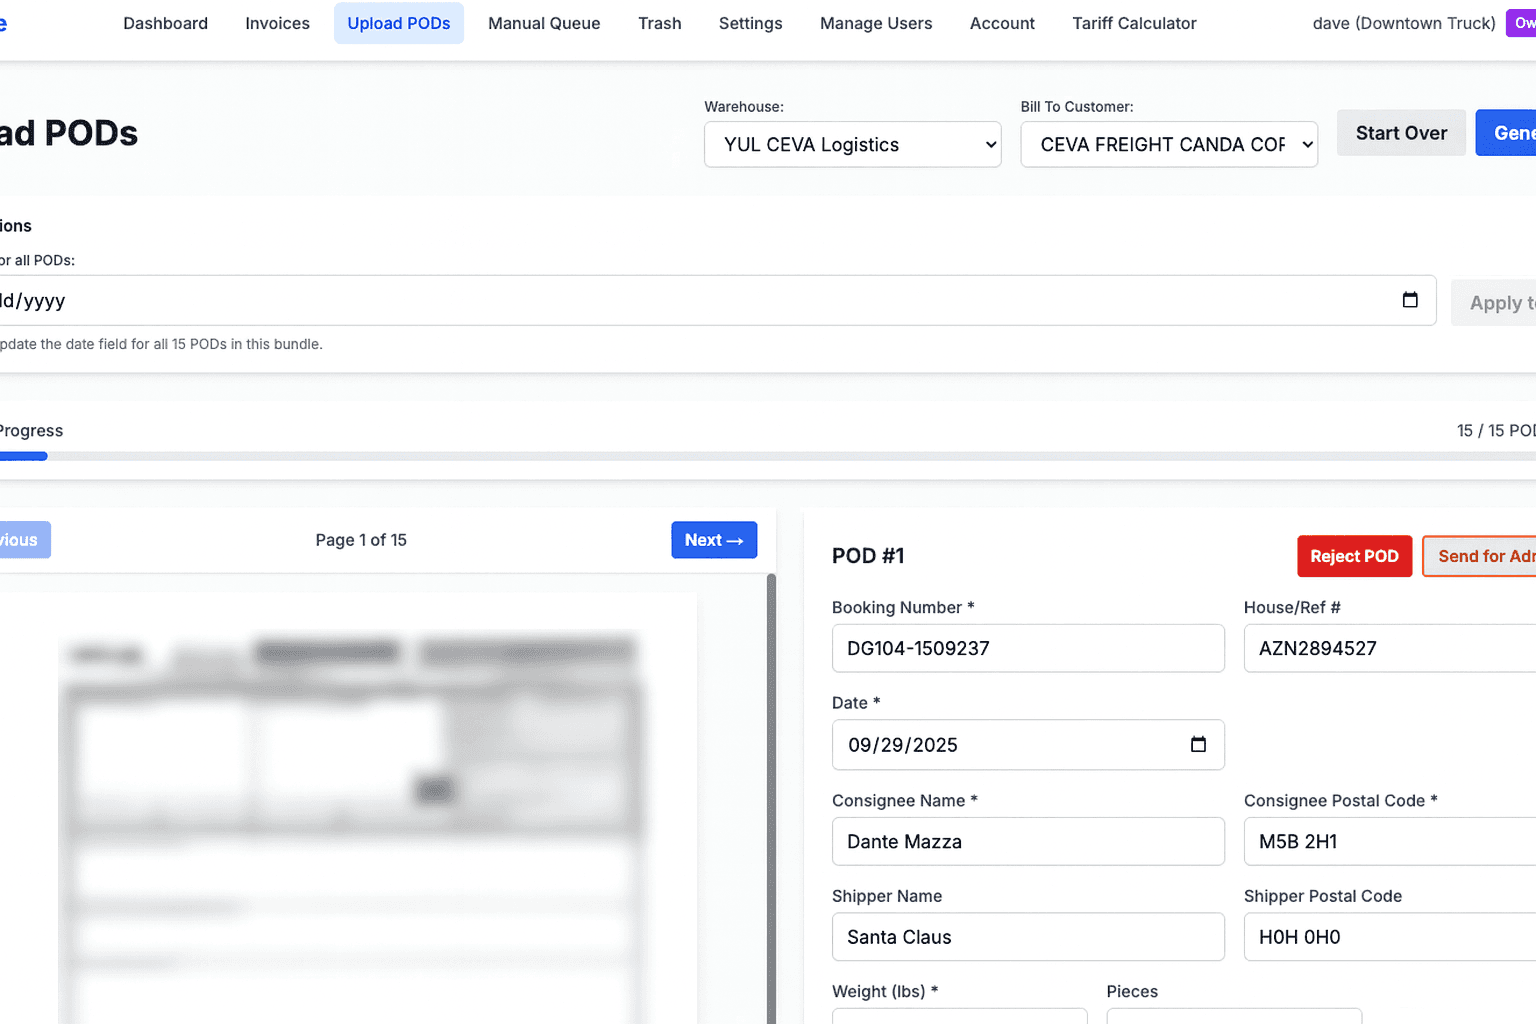
Task: Click the Consignee Name field showing Dante Mazza
Action: click(x=1028, y=841)
